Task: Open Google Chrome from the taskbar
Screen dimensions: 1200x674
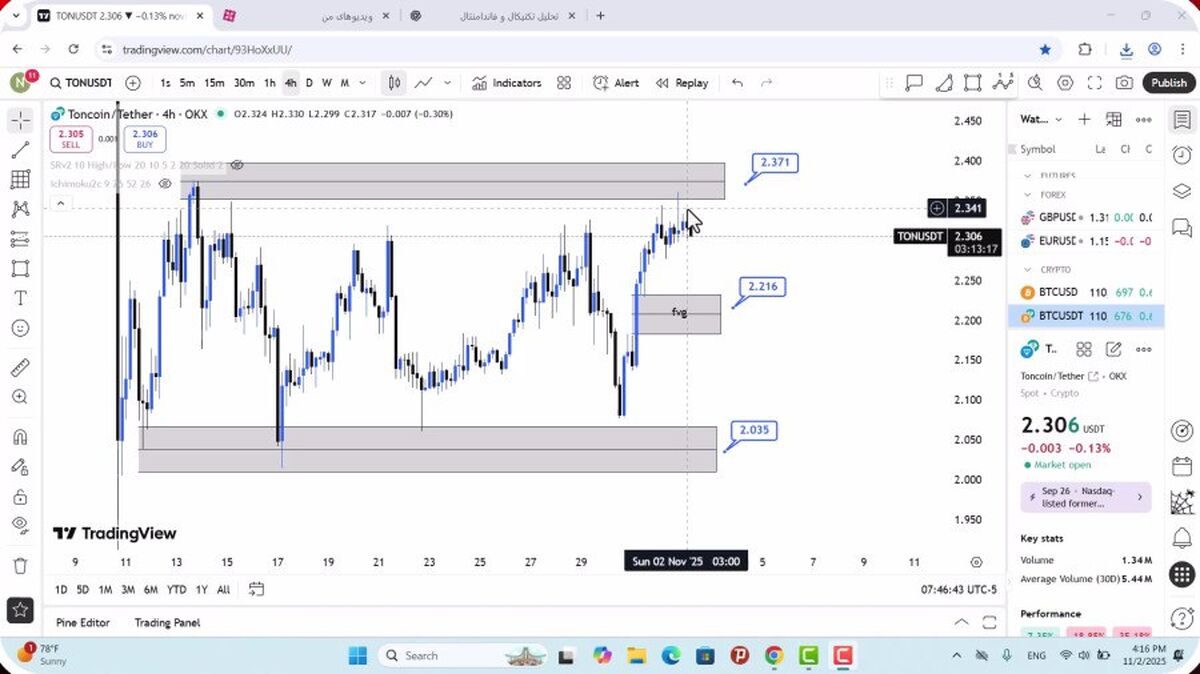Action: pos(774,655)
